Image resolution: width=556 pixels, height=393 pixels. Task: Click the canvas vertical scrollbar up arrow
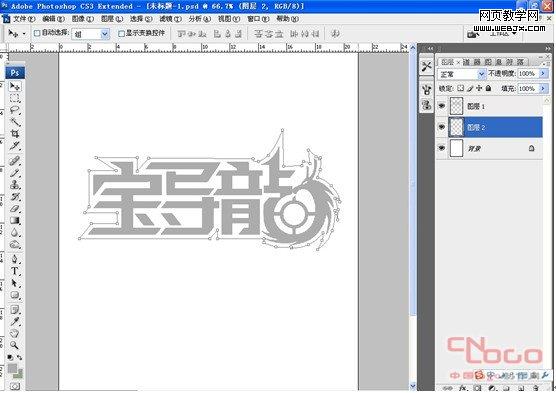tap(412, 47)
